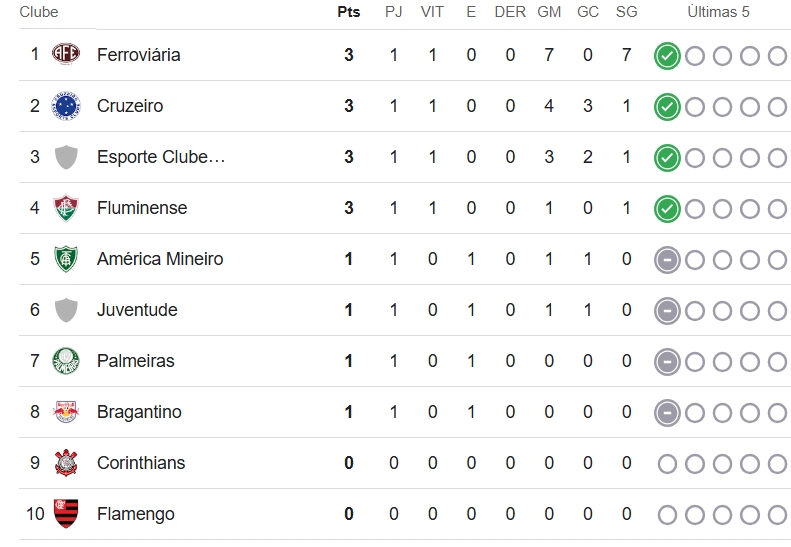
Task: Click the Flamengo striped shield icon
Action: 66,514
